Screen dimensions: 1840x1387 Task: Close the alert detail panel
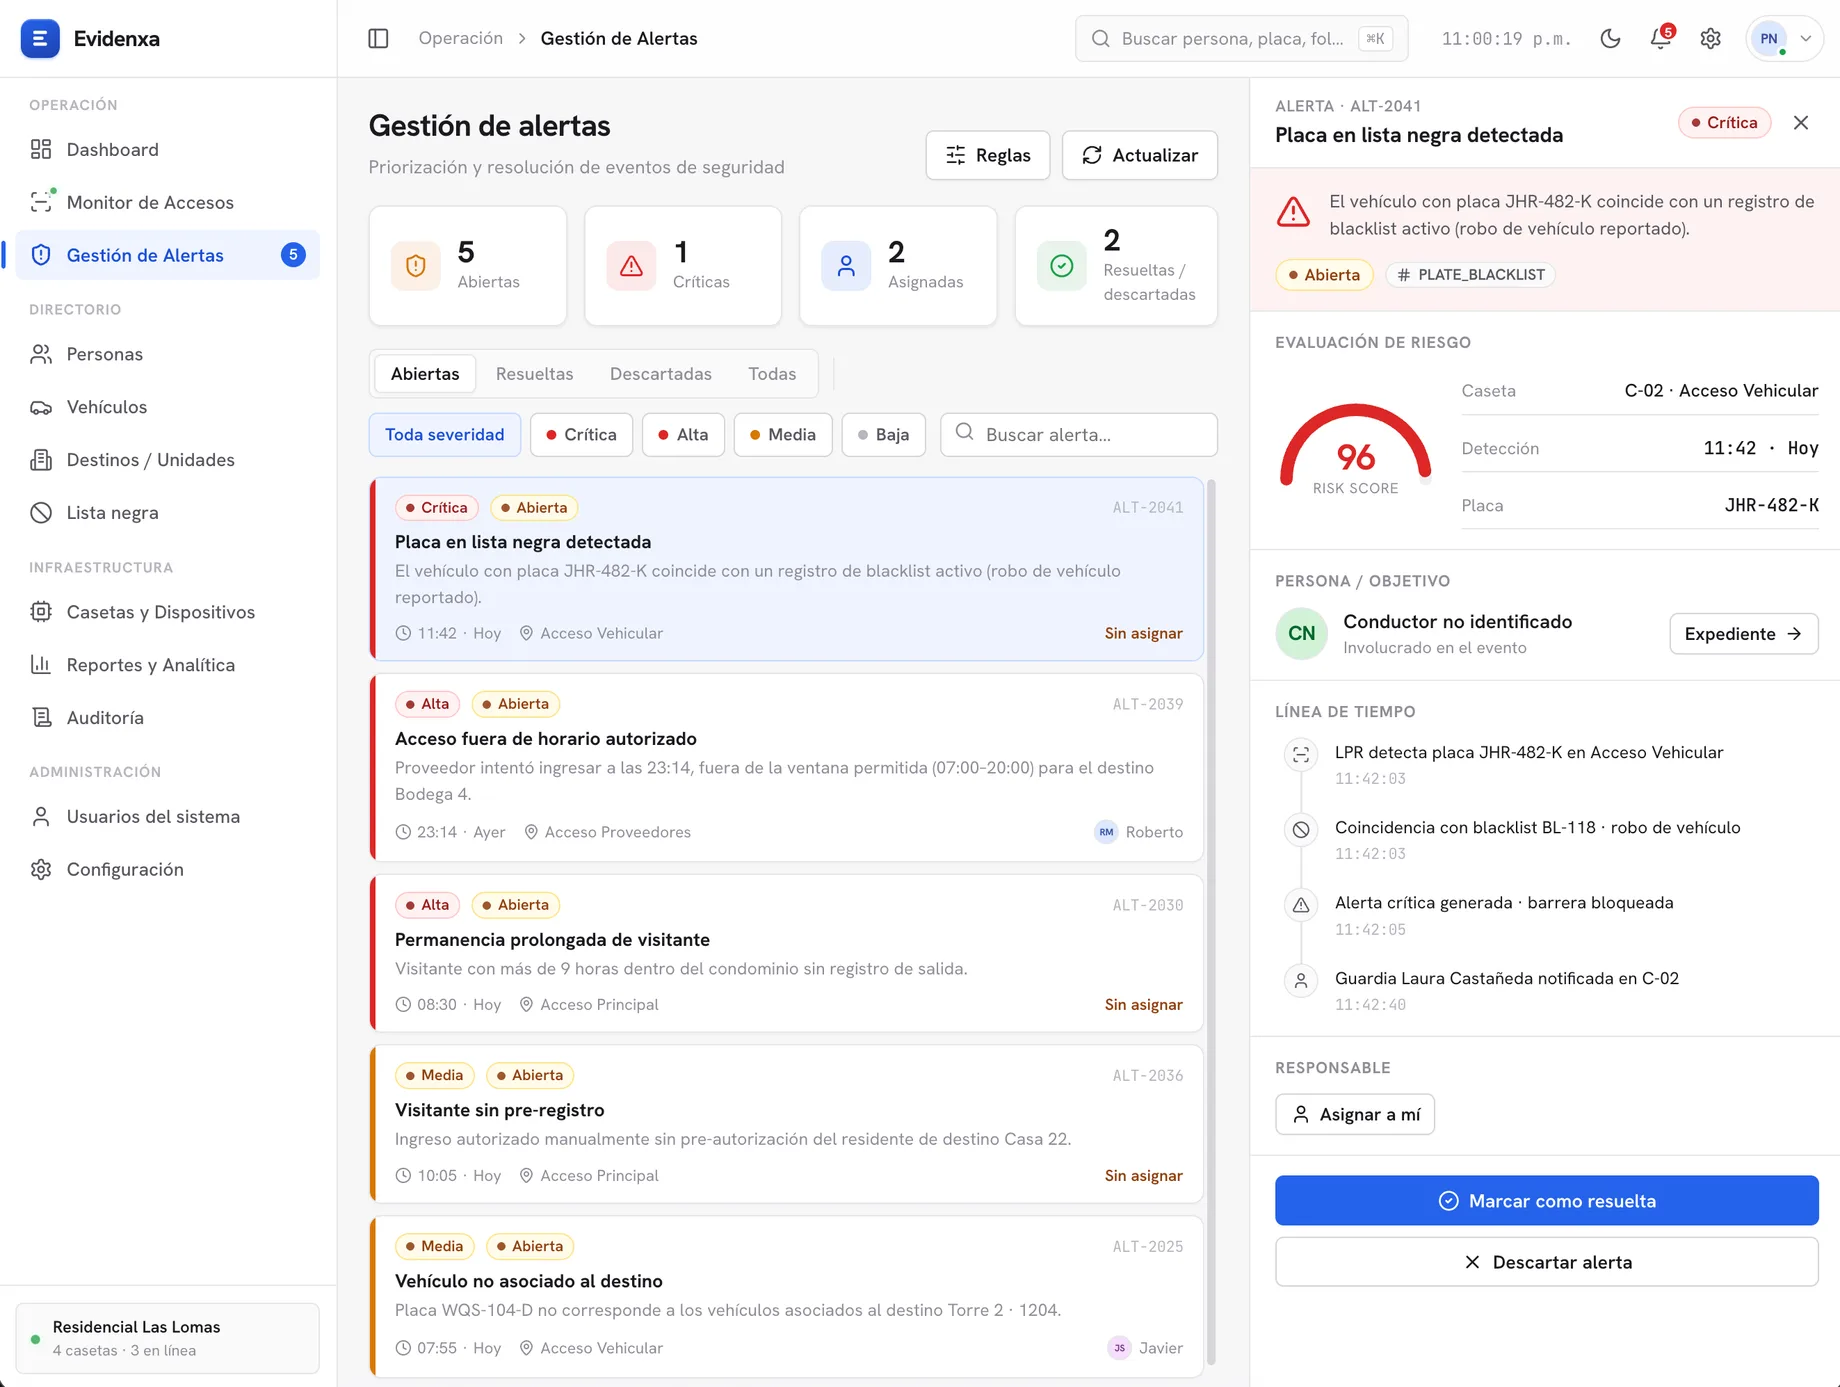tap(1801, 122)
